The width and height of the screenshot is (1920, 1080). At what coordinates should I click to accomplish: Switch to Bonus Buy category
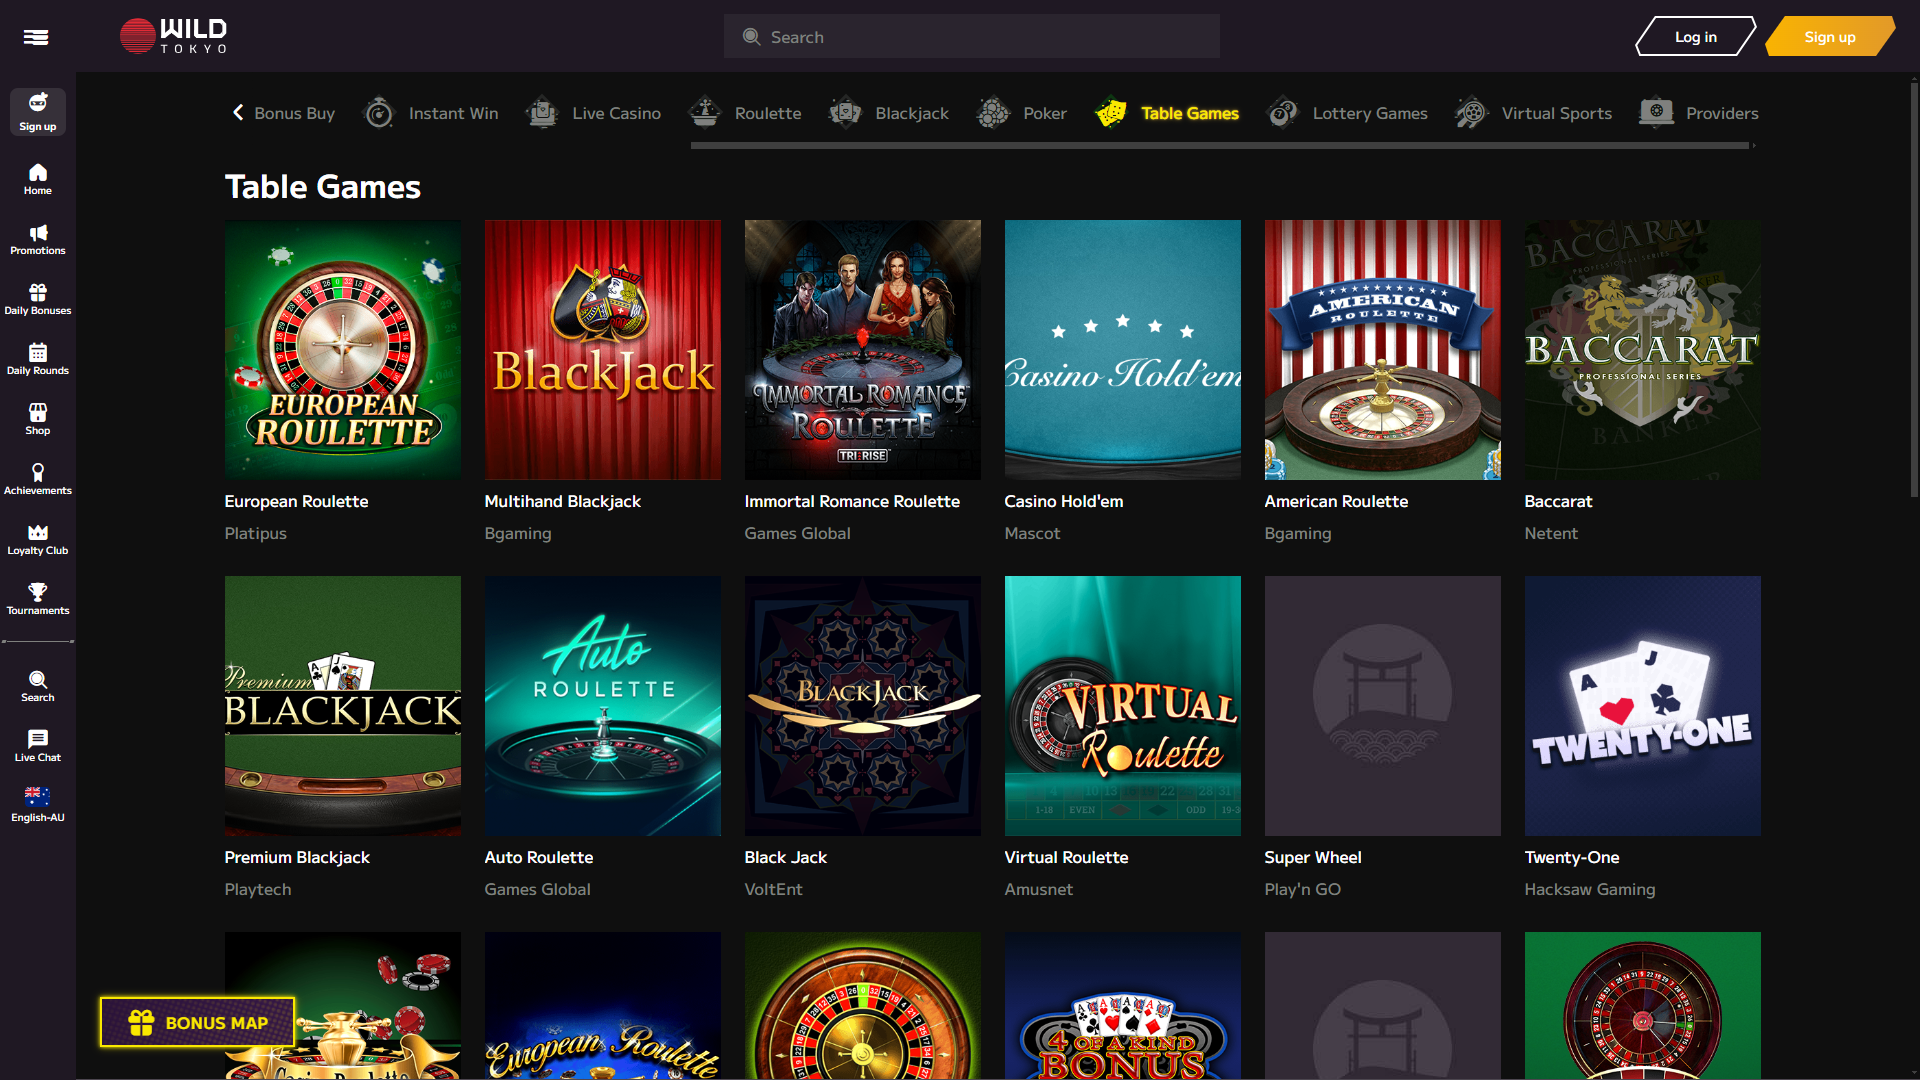point(294,113)
